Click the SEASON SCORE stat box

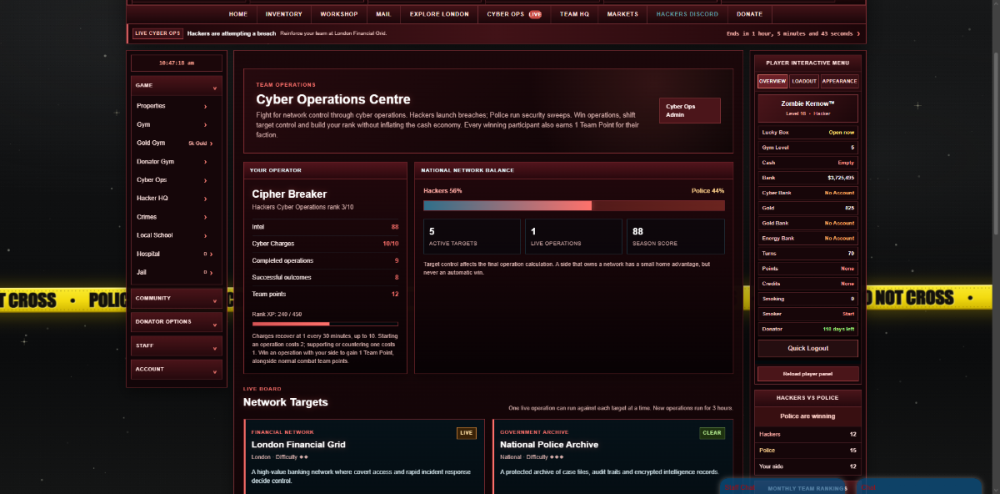click(x=676, y=236)
